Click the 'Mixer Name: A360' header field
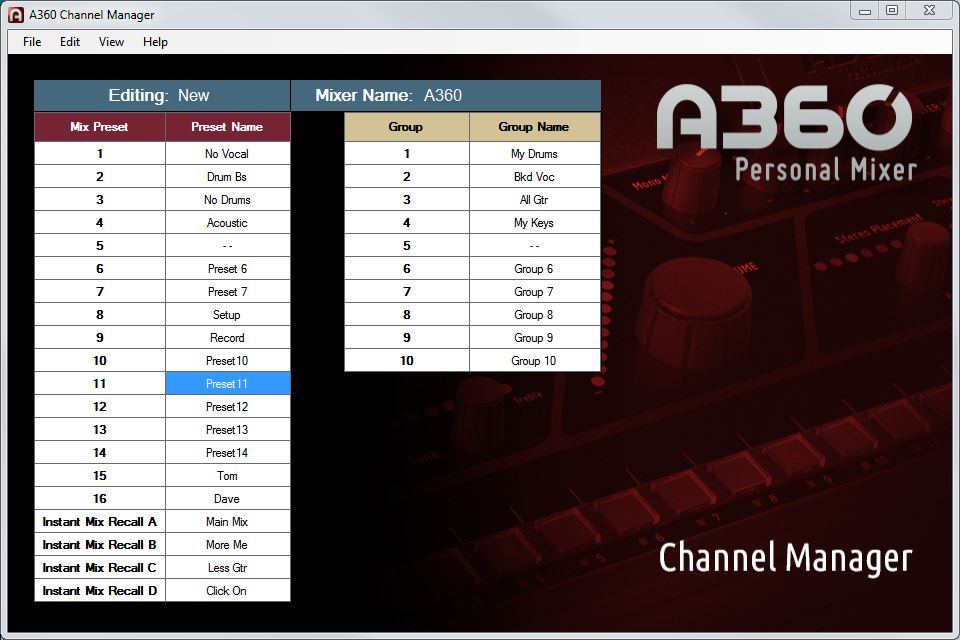Image resolution: width=960 pixels, height=640 pixels. (446, 96)
